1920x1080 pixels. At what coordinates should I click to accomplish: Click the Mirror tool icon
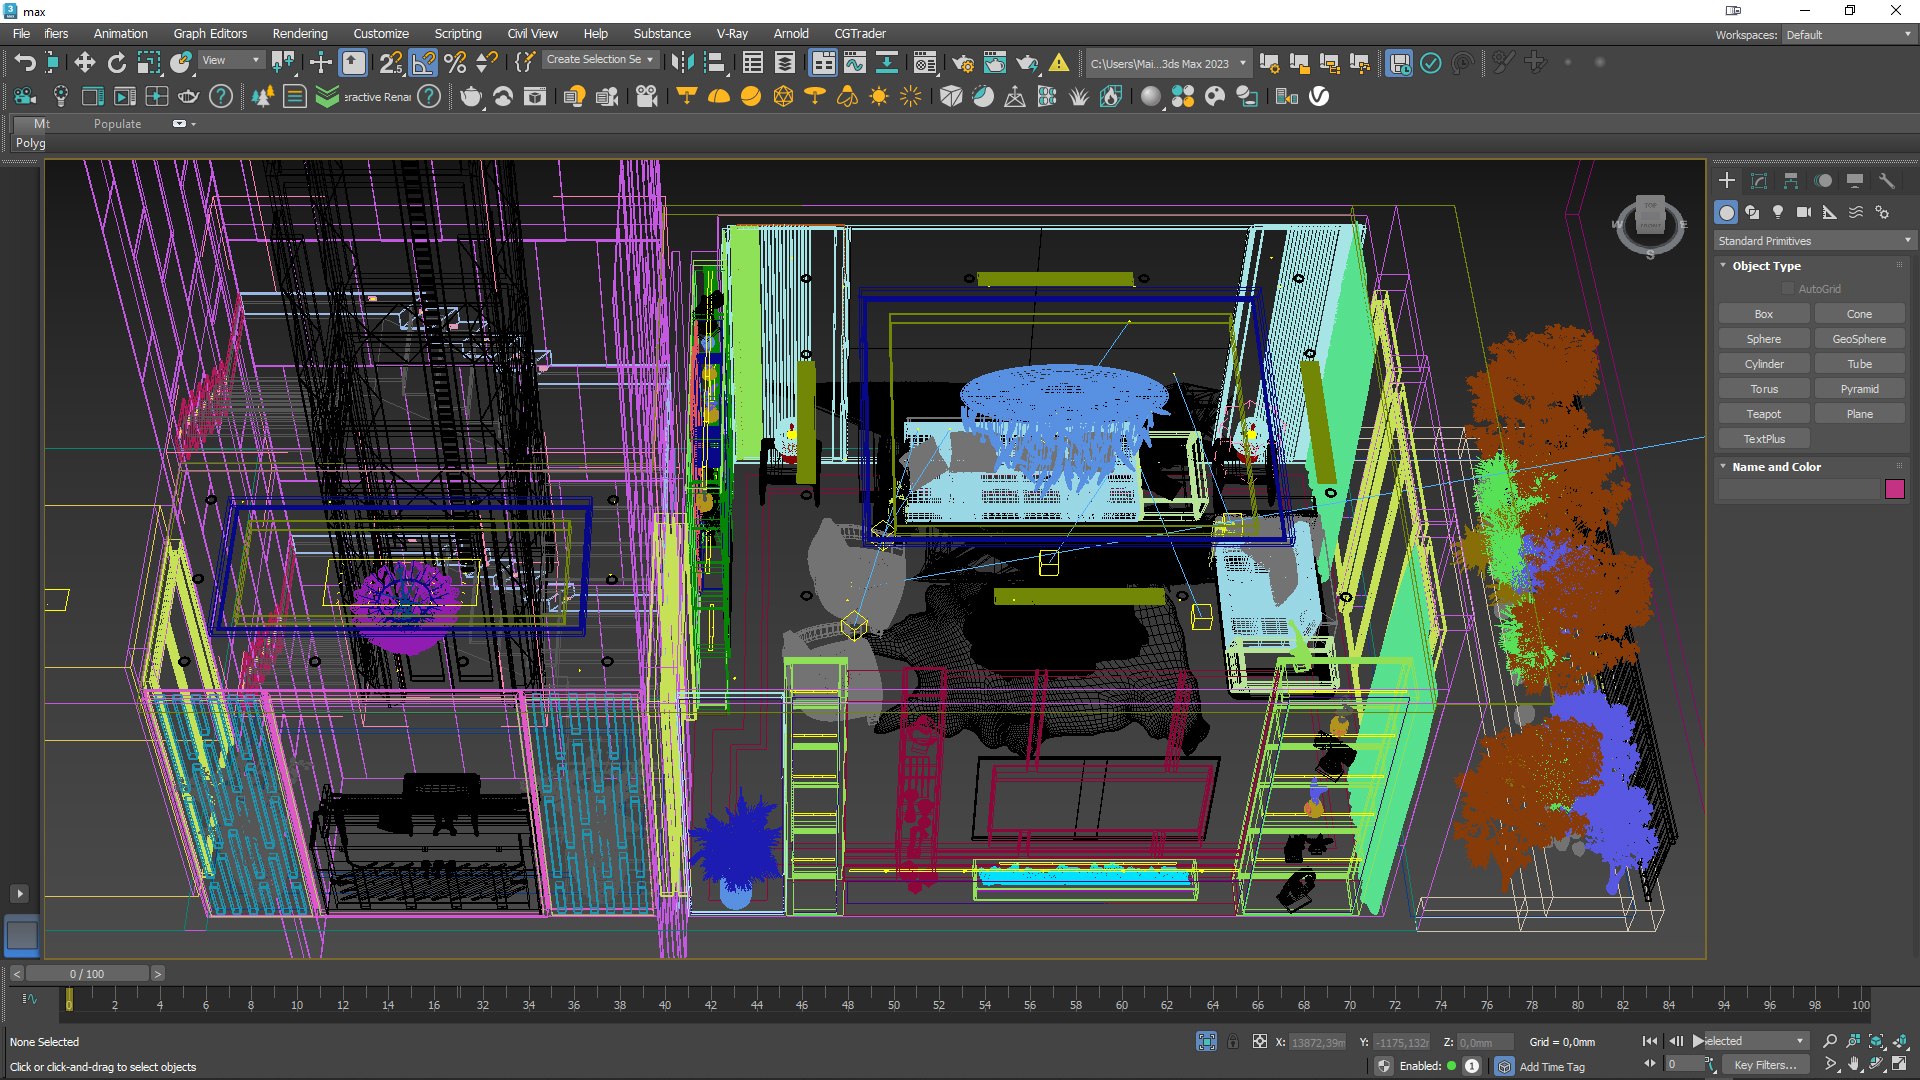coord(682,63)
